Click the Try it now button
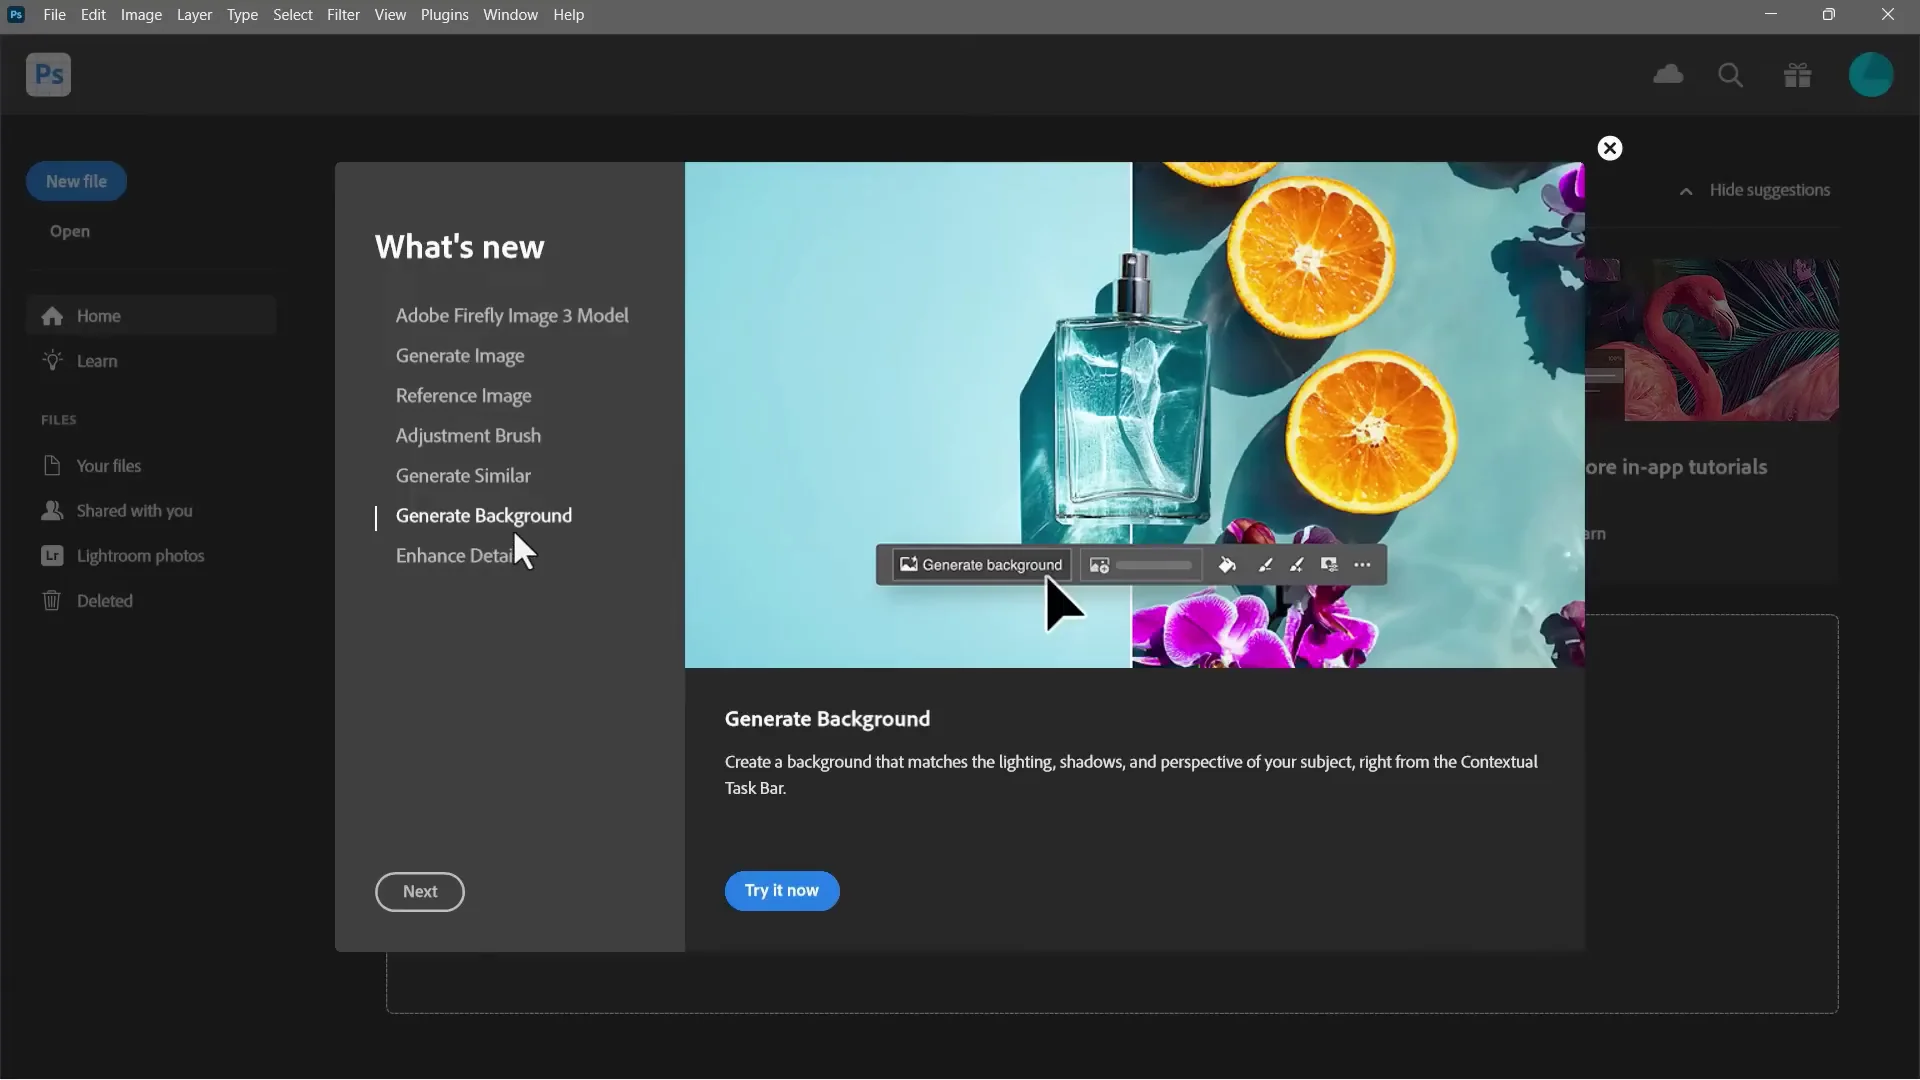 (x=781, y=890)
